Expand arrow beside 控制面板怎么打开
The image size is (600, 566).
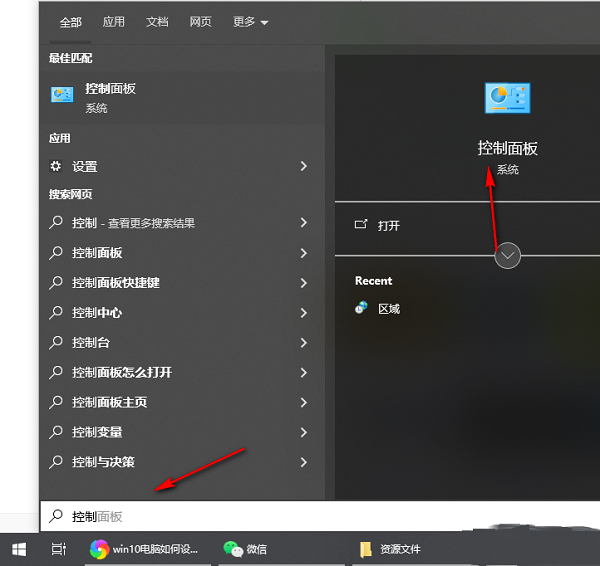(304, 372)
